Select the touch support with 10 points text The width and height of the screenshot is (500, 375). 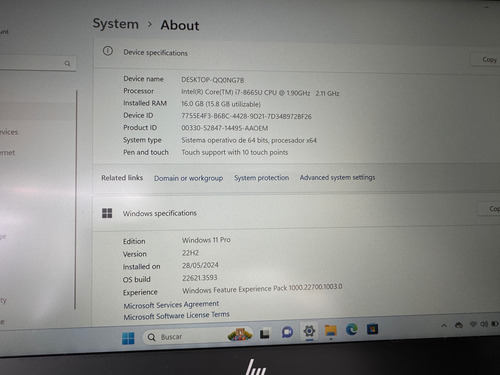click(235, 152)
